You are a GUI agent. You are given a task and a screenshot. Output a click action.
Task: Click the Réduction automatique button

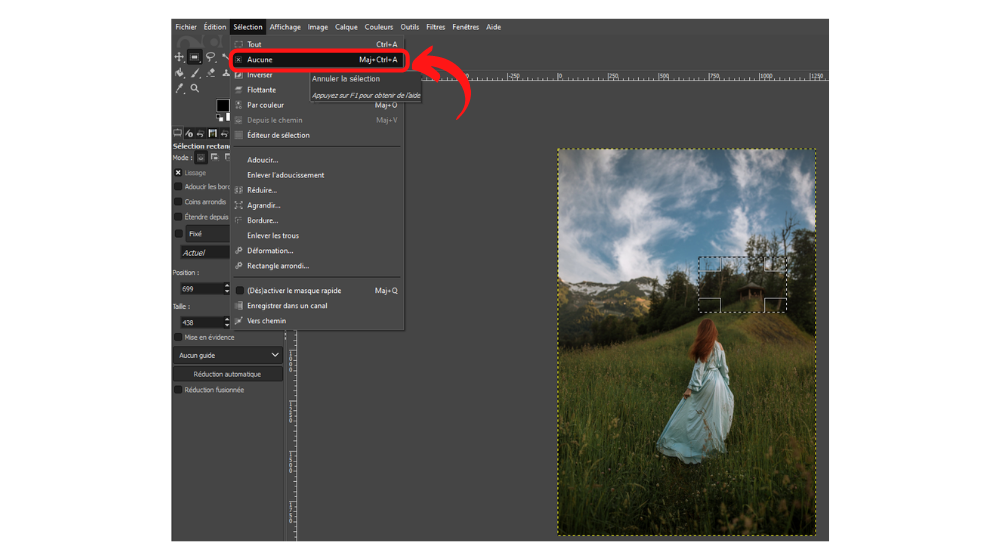click(228, 374)
